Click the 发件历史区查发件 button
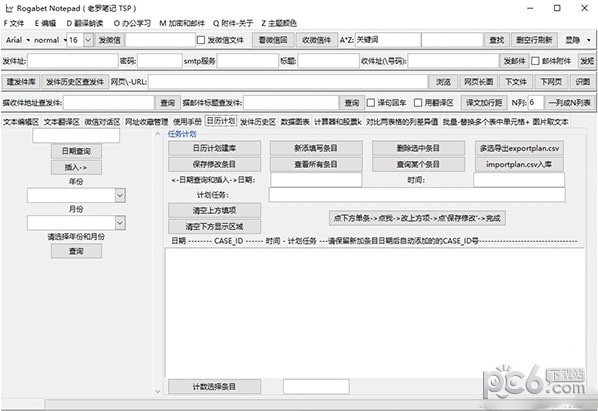 pyautogui.click(x=75, y=82)
